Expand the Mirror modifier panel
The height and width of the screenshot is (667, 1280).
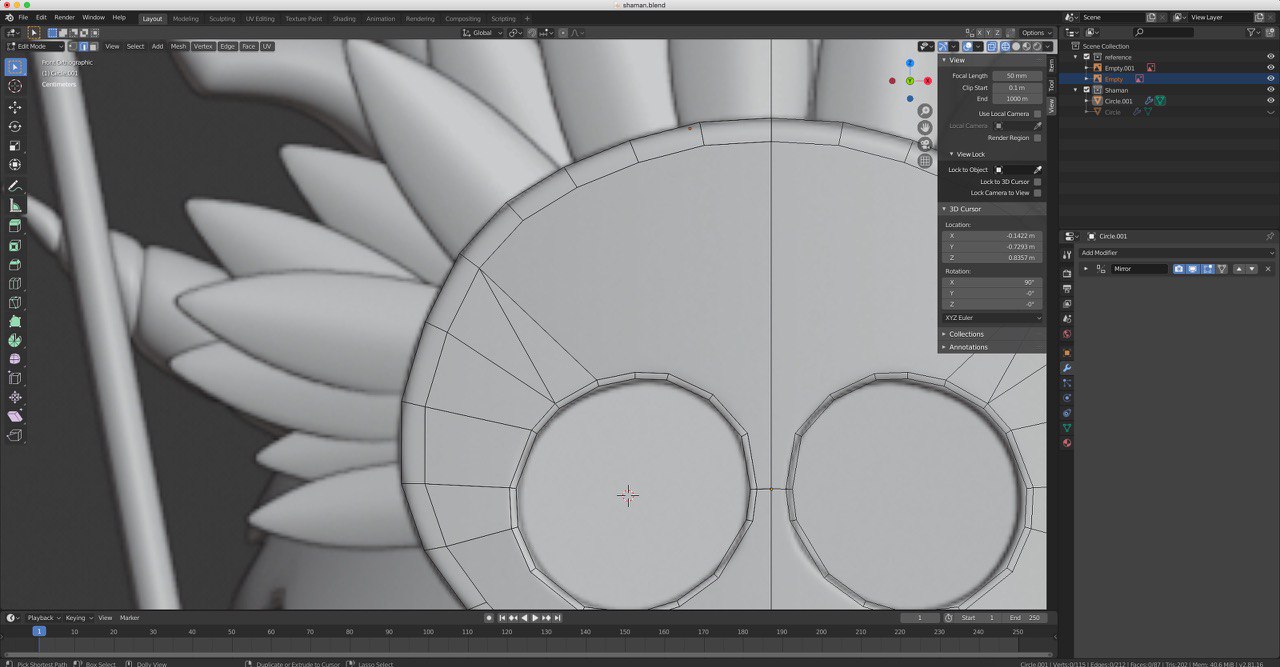click(1086, 269)
